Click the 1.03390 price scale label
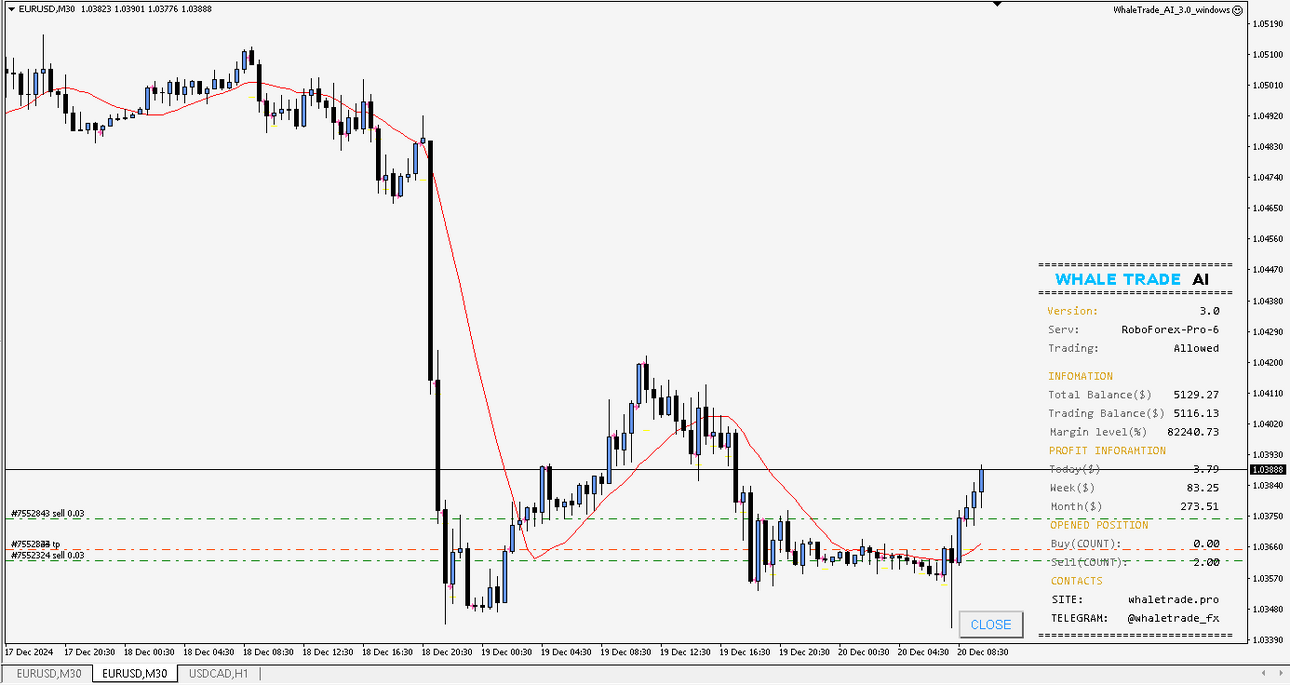The height and width of the screenshot is (685, 1290). click(1270, 639)
